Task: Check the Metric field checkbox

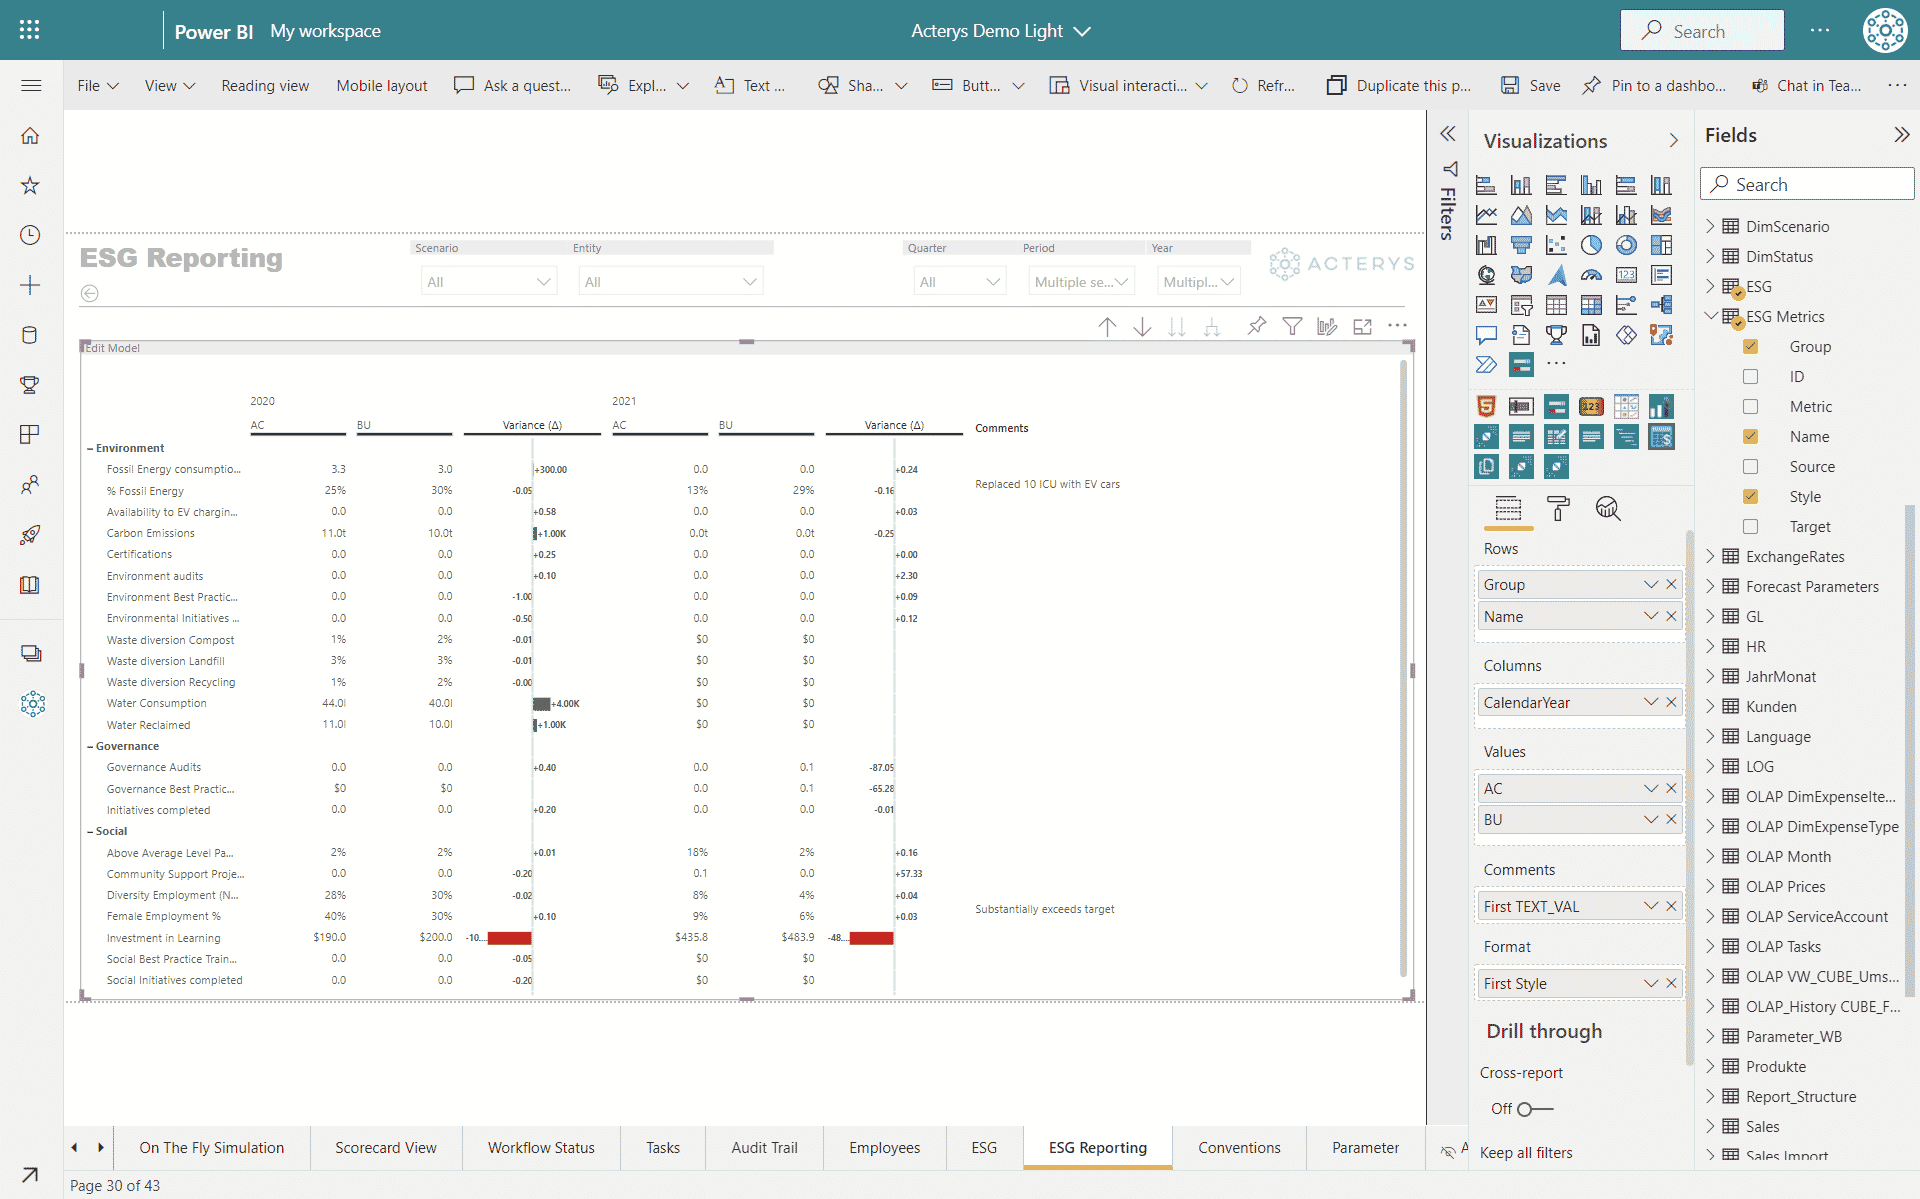Action: point(1751,406)
